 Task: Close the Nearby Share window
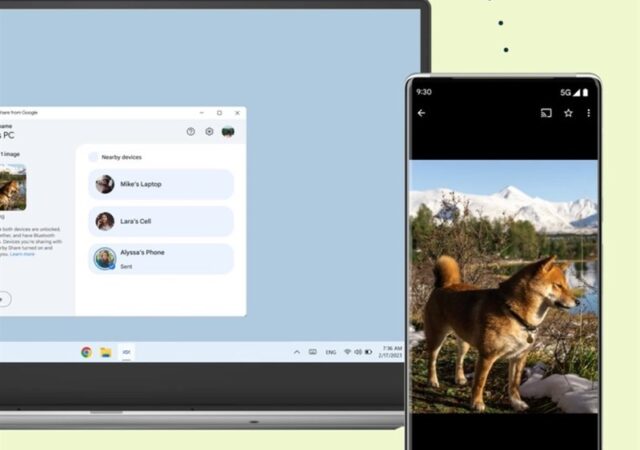[237, 113]
